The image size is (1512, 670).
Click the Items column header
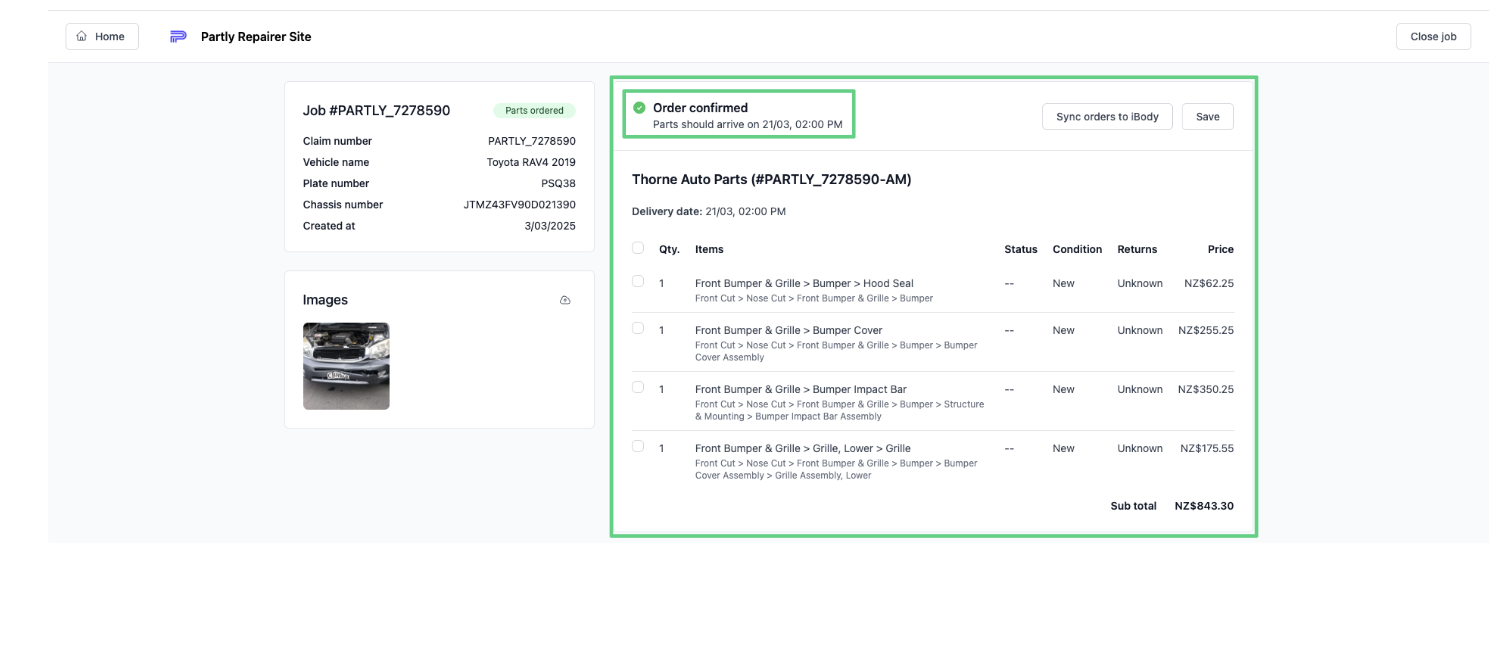(709, 249)
